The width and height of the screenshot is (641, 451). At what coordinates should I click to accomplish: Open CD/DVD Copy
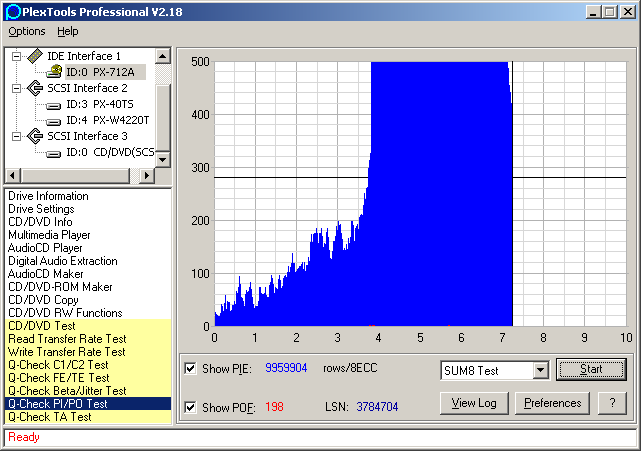(x=43, y=300)
